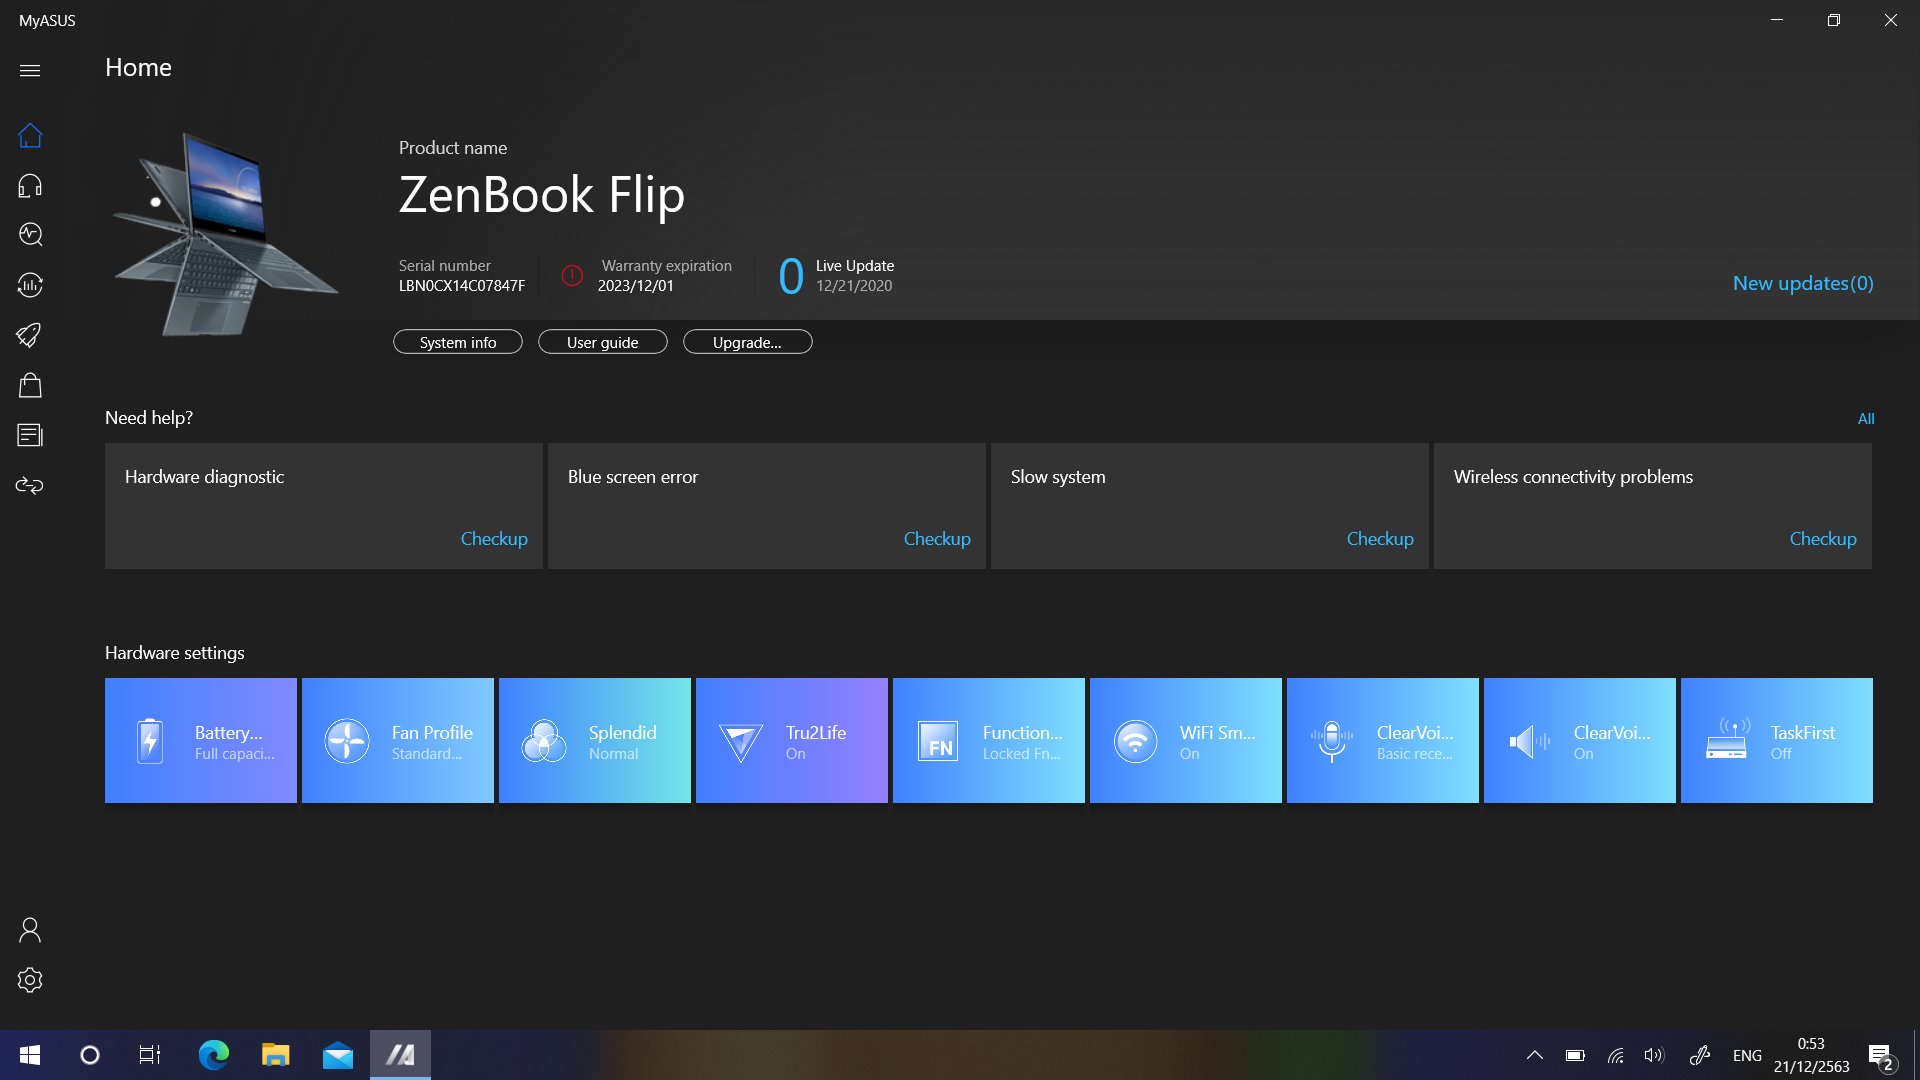This screenshot has height=1080, width=1920.
Task: Open Task View on the taskbar
Action: 150,1055
